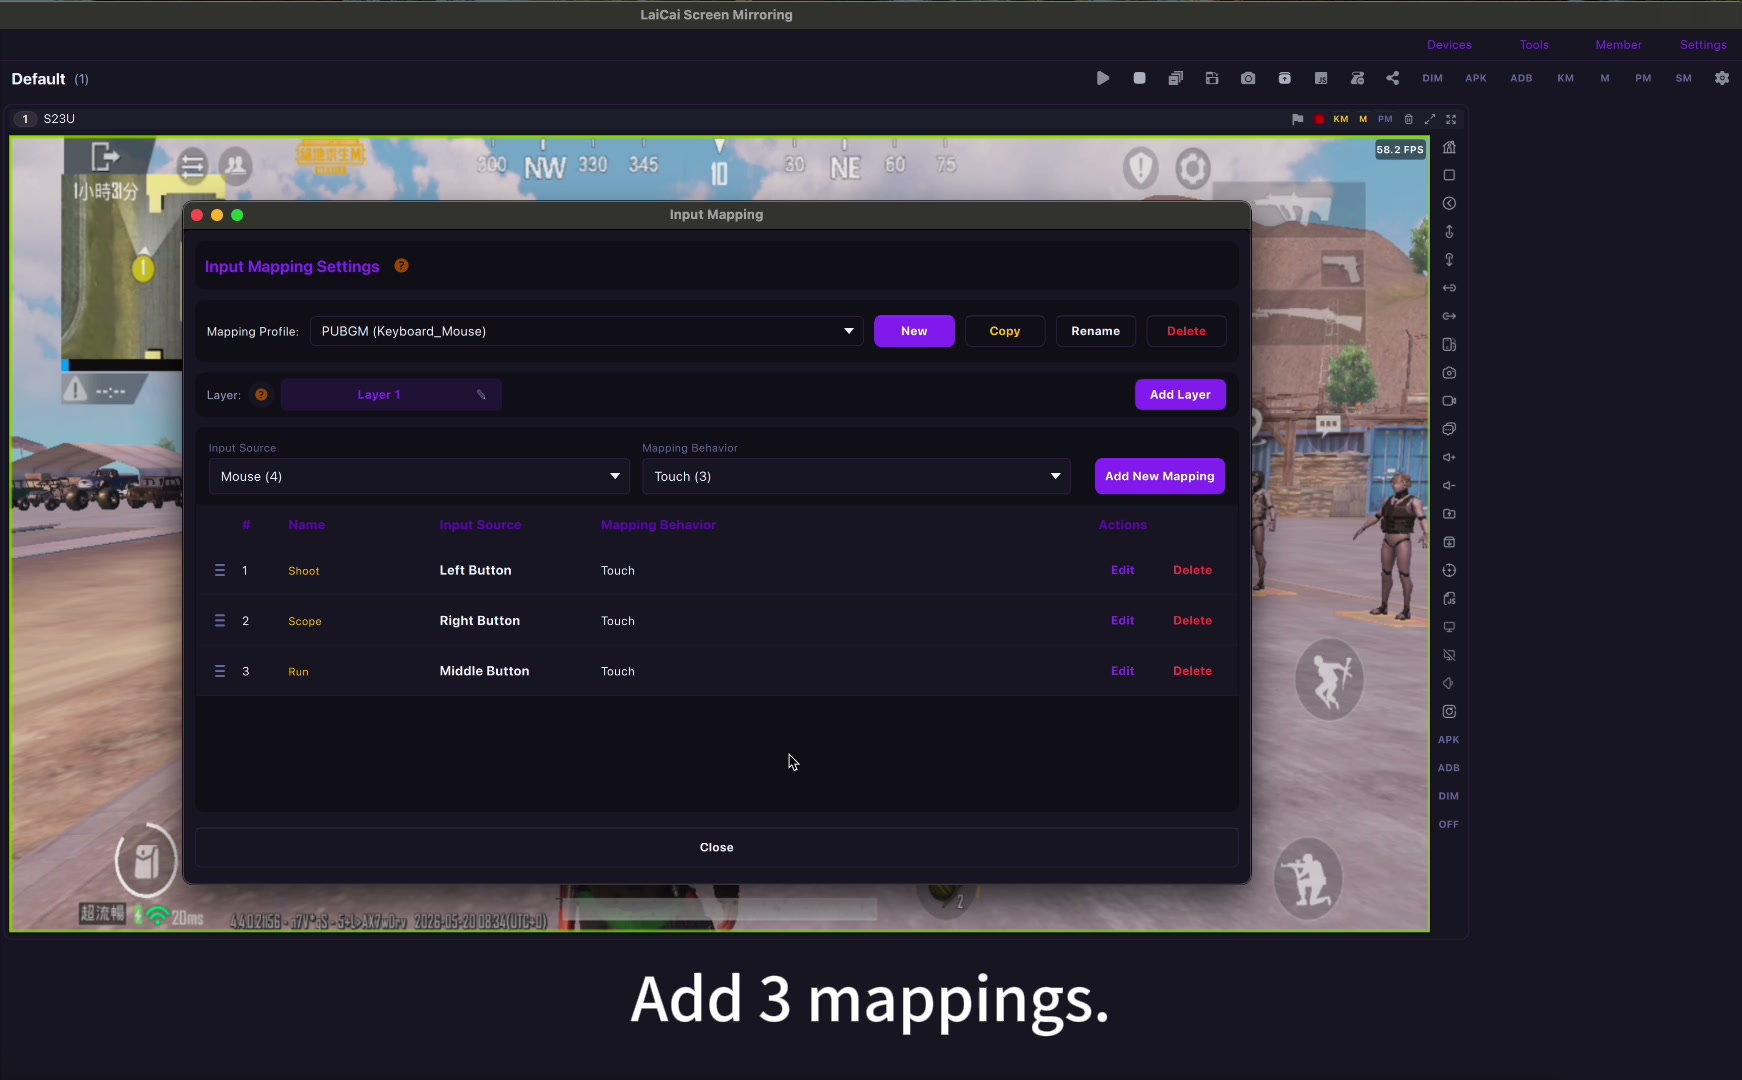Click the swipe up icon in sidebar
Image resolution: width=1742 pixels, height=1080 pixels.
[1449, 231]
